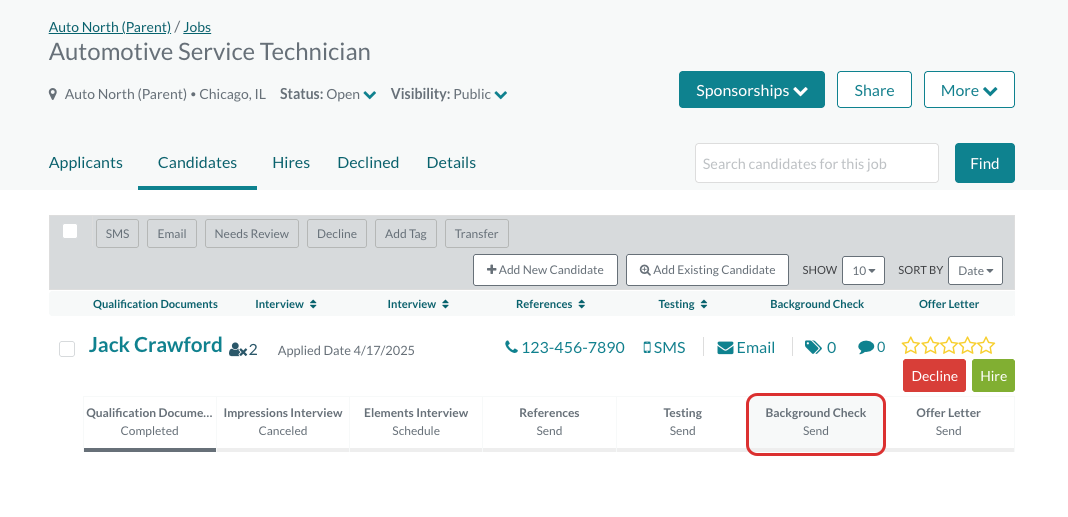Open Jack Crawford's candidate profile
The height and width of the screenshot is (517, 1068).
click(x=155, y=345)
